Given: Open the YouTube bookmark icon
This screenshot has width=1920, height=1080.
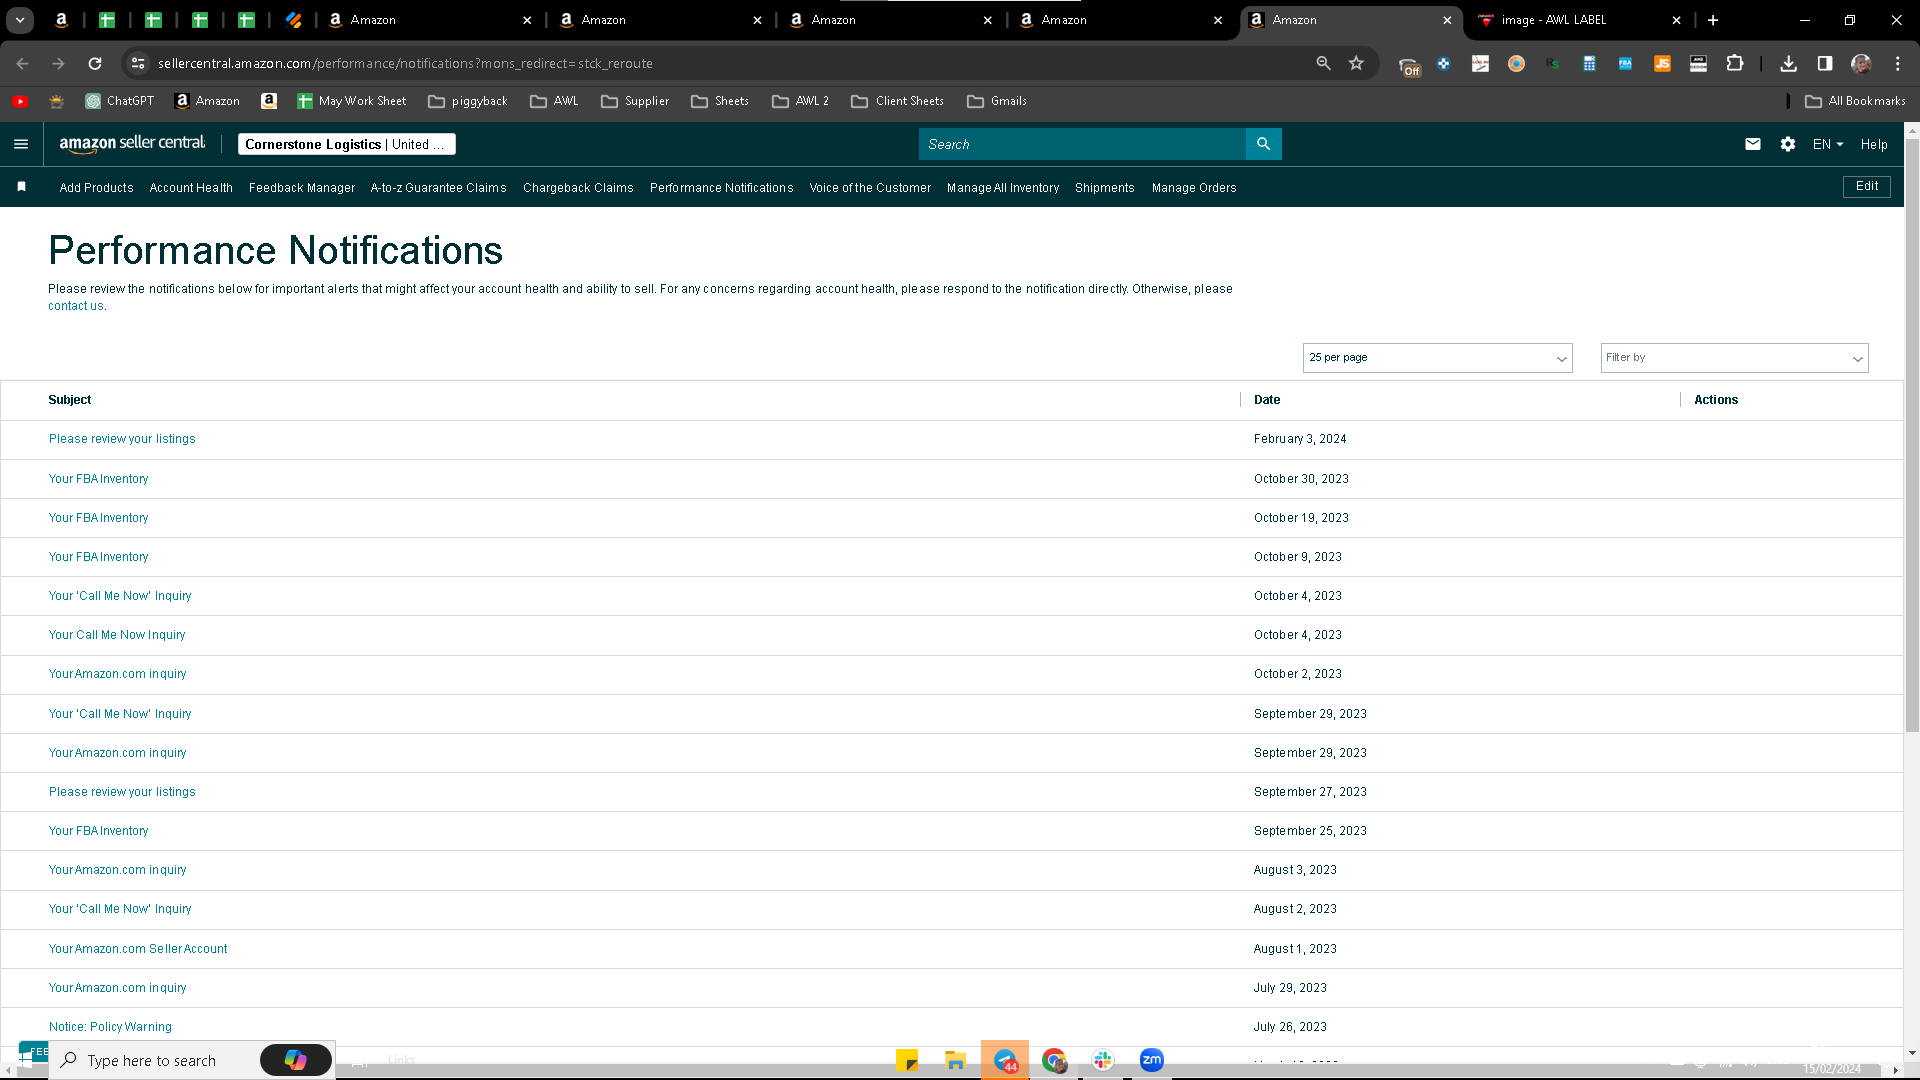Looking at the screenshot, I should click(x=20, y=101).
